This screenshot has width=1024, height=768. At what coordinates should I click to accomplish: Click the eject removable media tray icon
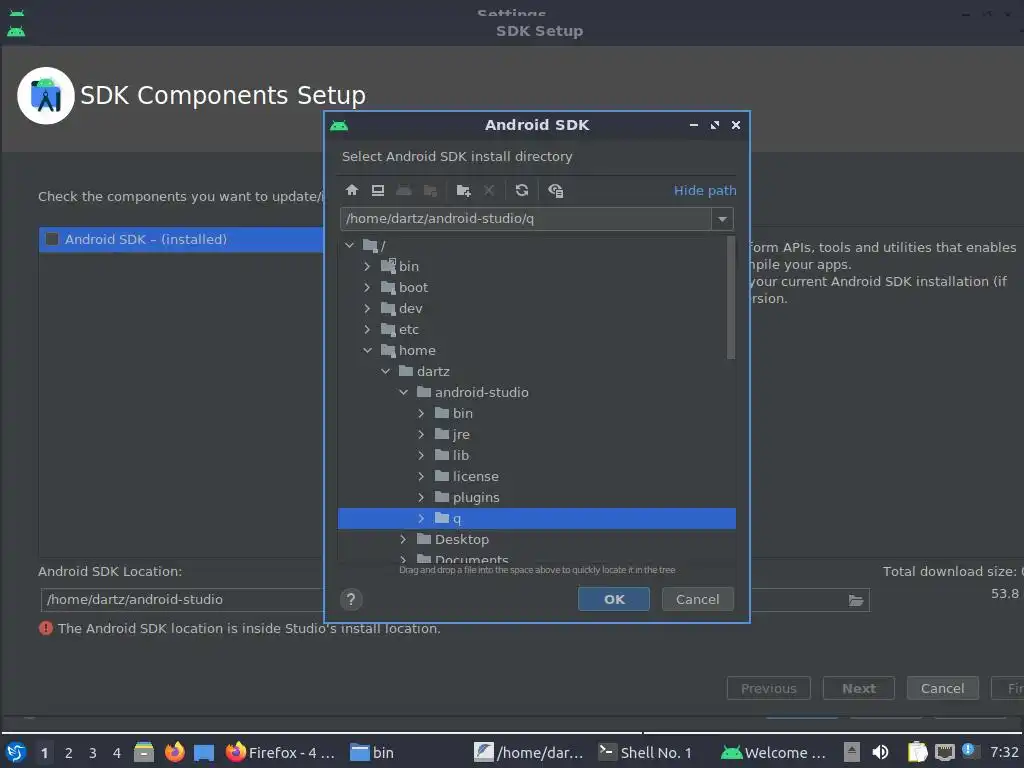851,752
